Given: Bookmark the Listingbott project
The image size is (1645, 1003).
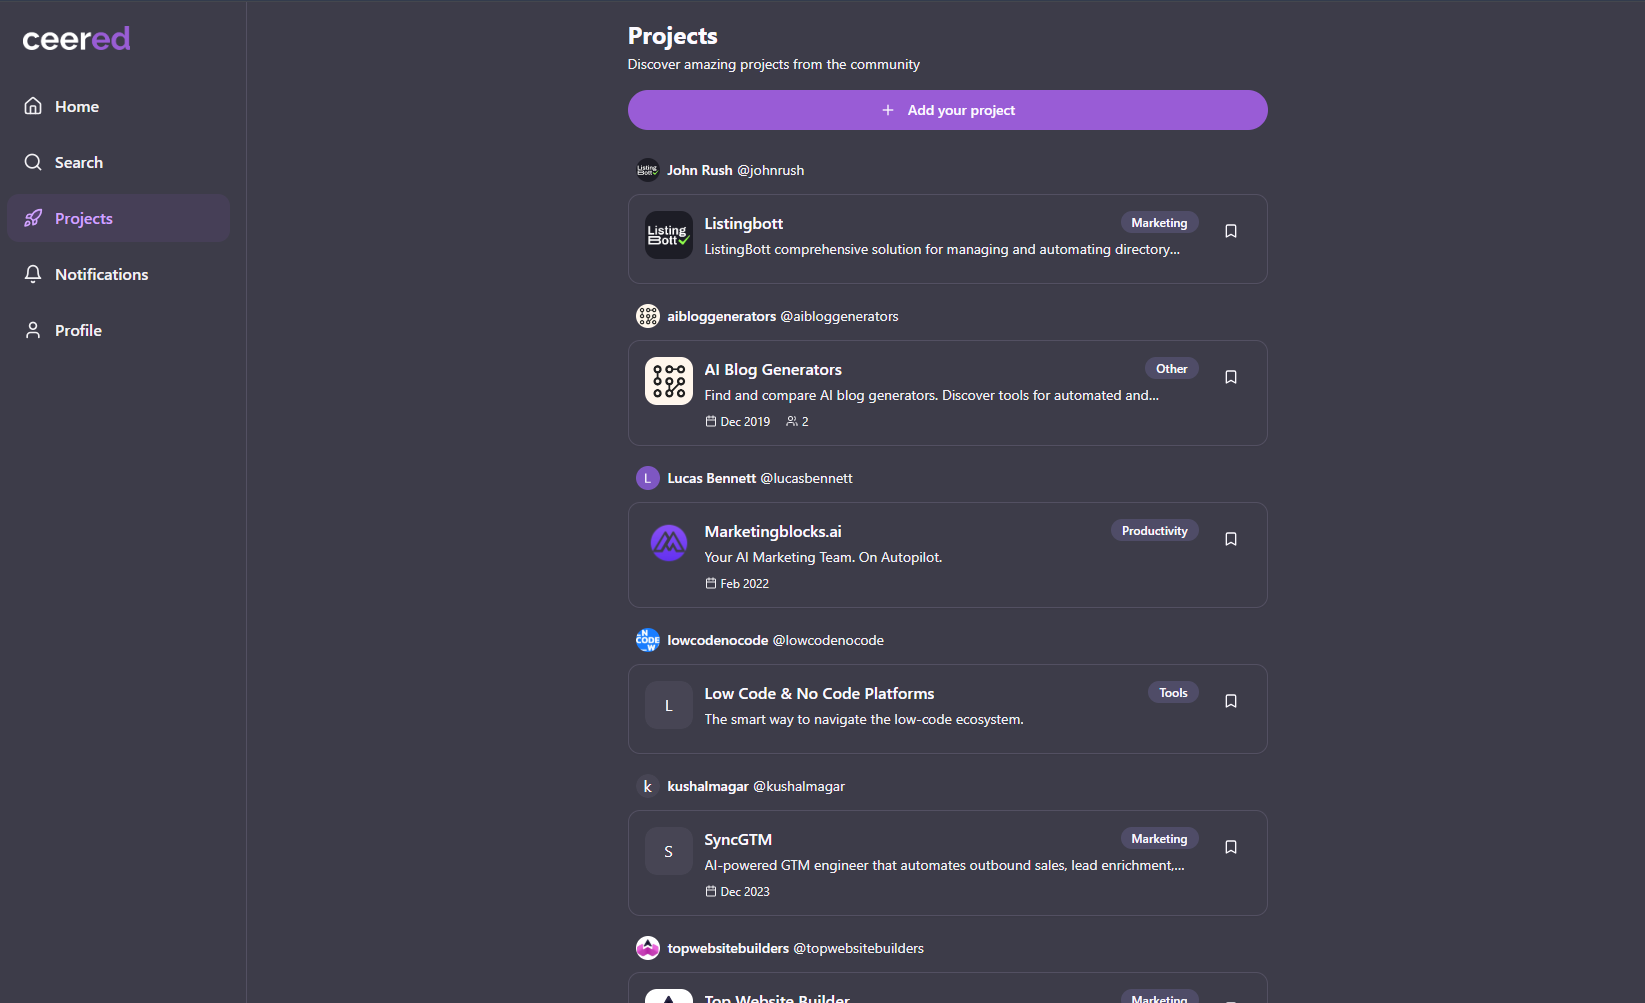Looking at the screenshot, I should (1230, 230).
